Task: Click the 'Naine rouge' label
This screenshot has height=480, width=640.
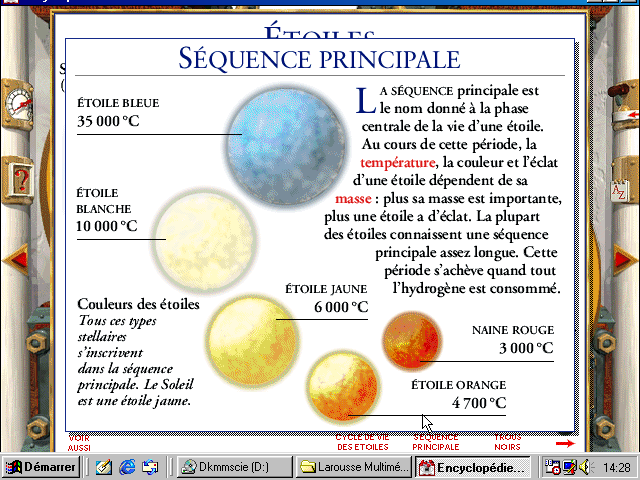Action: coord(513,330)
